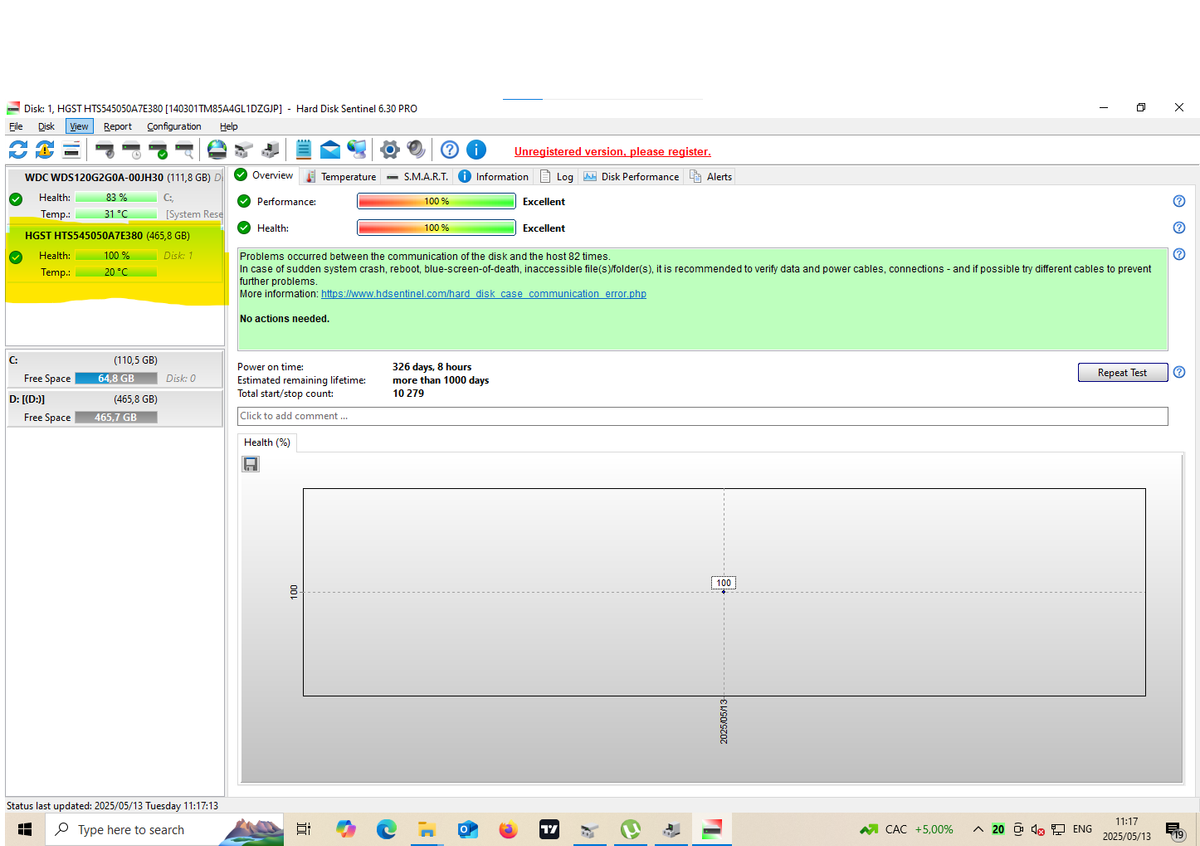Click the 'Unregistered version, please register' link
This screenshot has width=1200, height=846.
pos(612,152)
